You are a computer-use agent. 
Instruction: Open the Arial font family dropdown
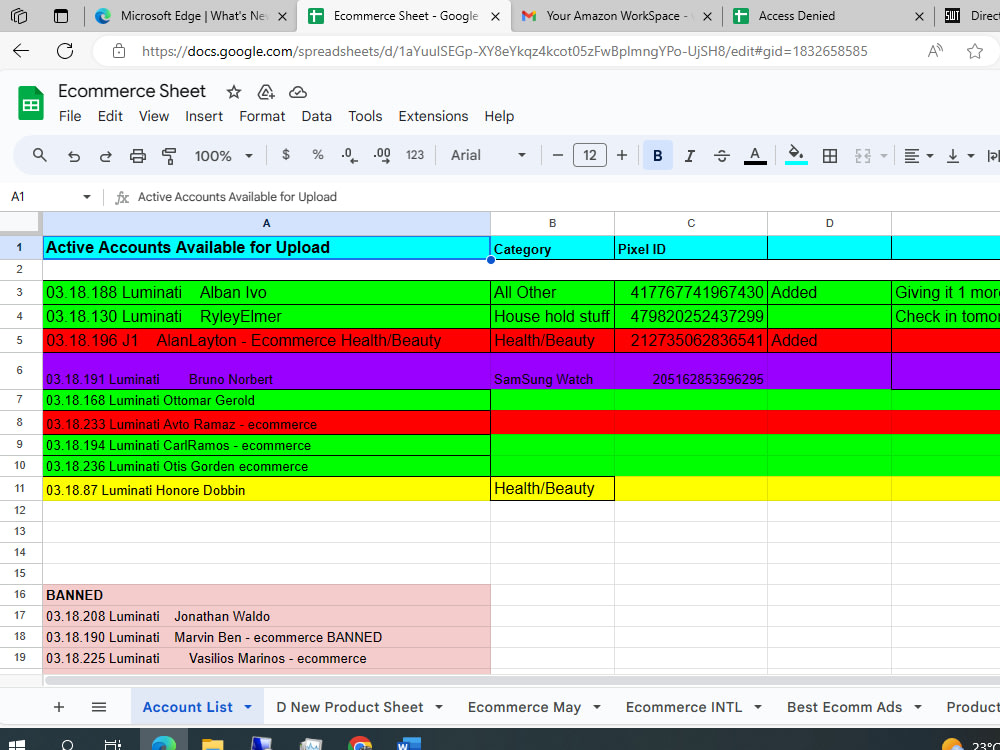pos(489,155)
